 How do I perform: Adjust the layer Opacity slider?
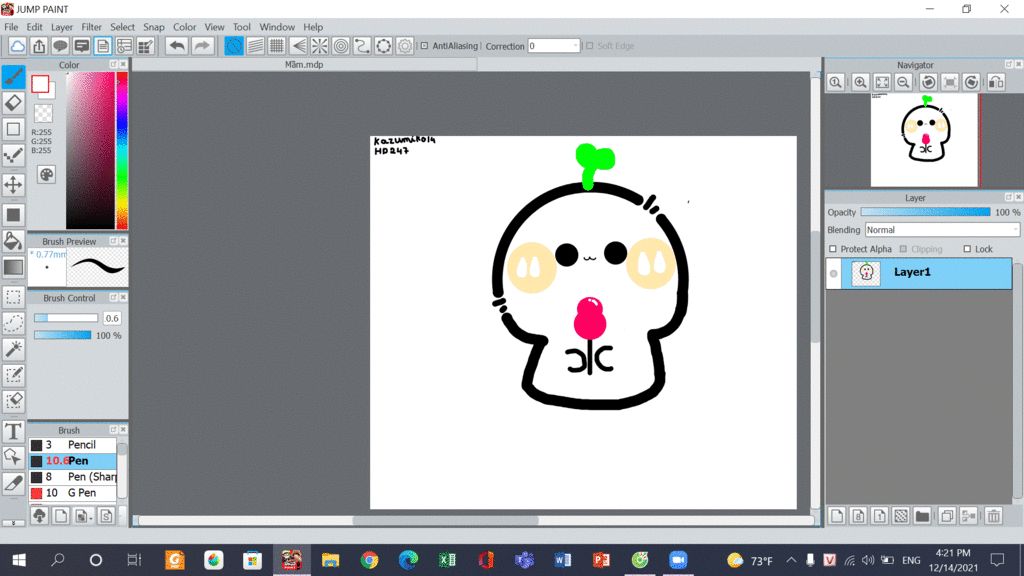click(x=925, y=212)
